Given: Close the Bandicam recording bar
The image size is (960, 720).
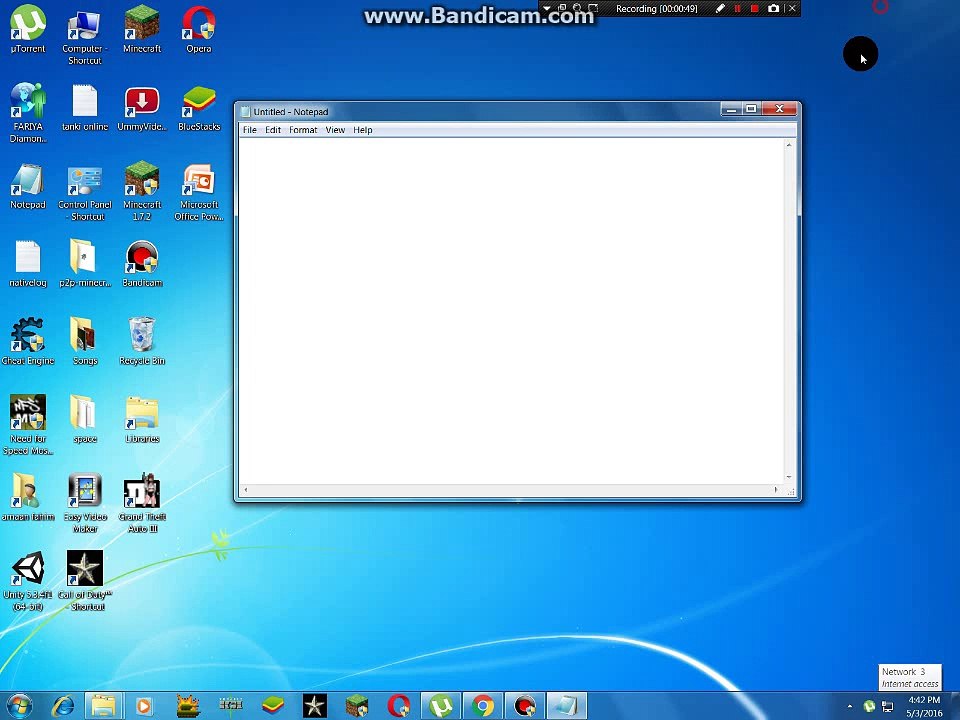Looking at the screenshot, I should pos(792,9).
